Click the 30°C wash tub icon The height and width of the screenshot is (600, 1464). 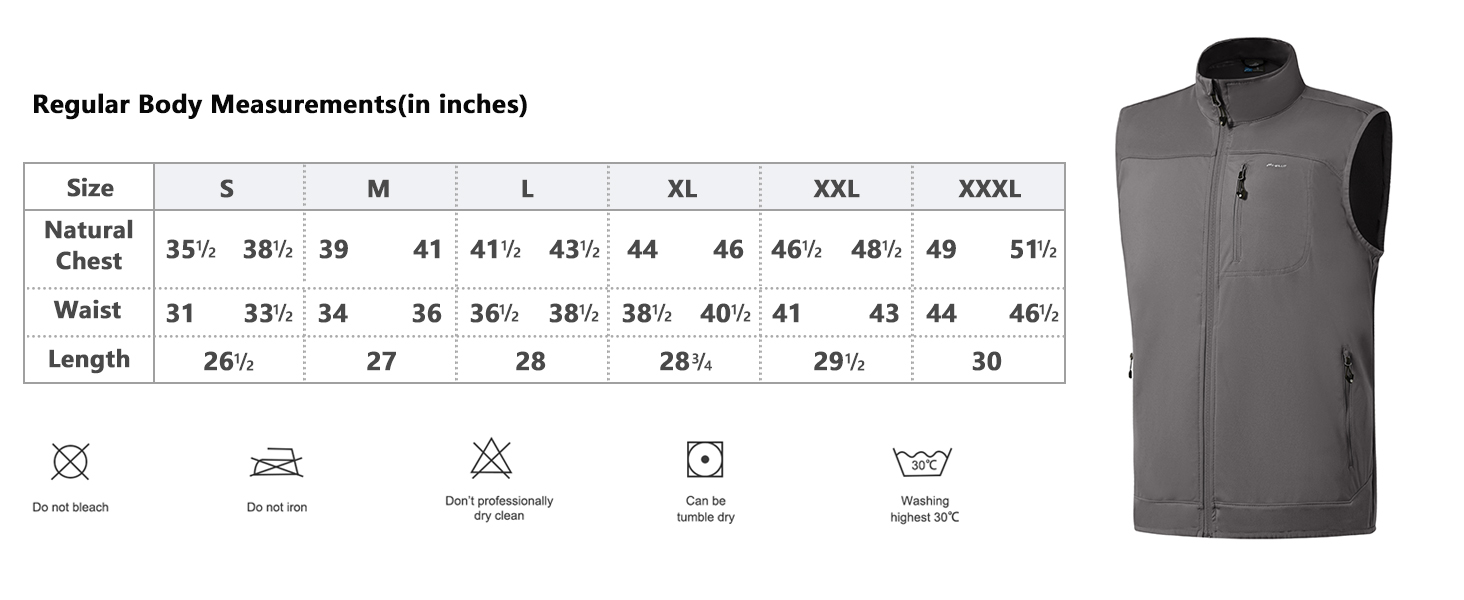pos(921,463)
